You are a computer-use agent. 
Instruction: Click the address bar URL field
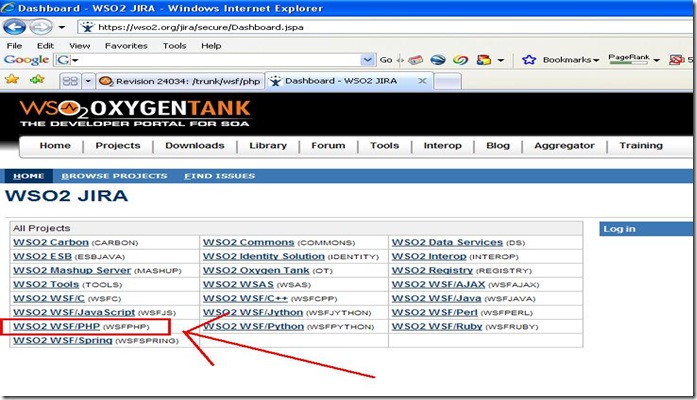pos(387,27)
